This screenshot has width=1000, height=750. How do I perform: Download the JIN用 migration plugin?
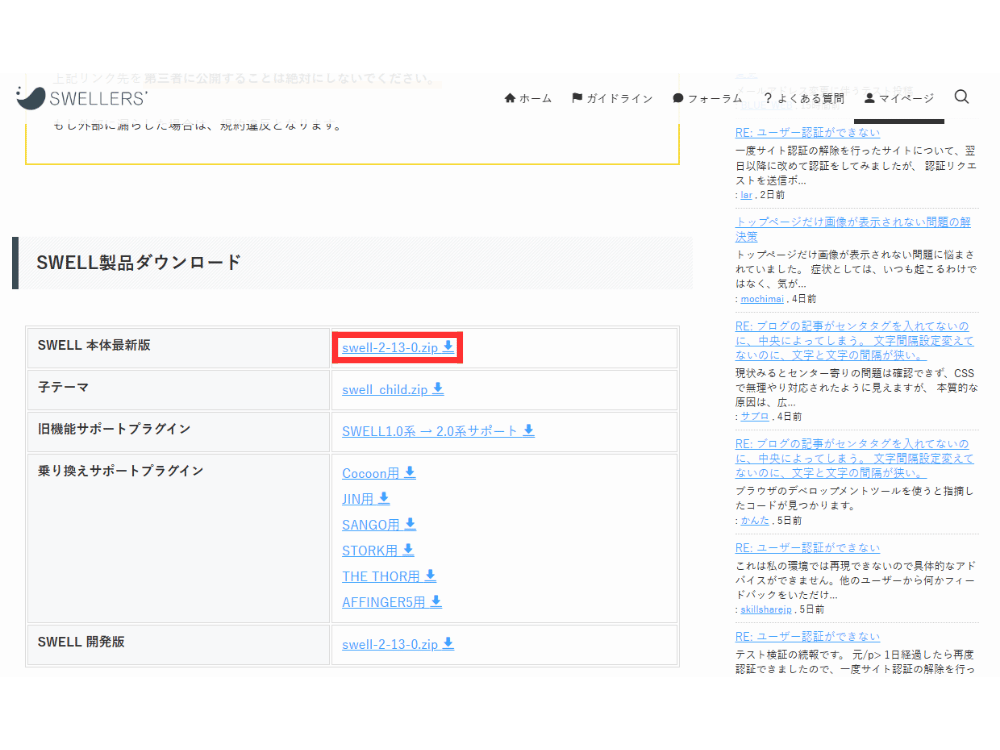click(366, 499)
